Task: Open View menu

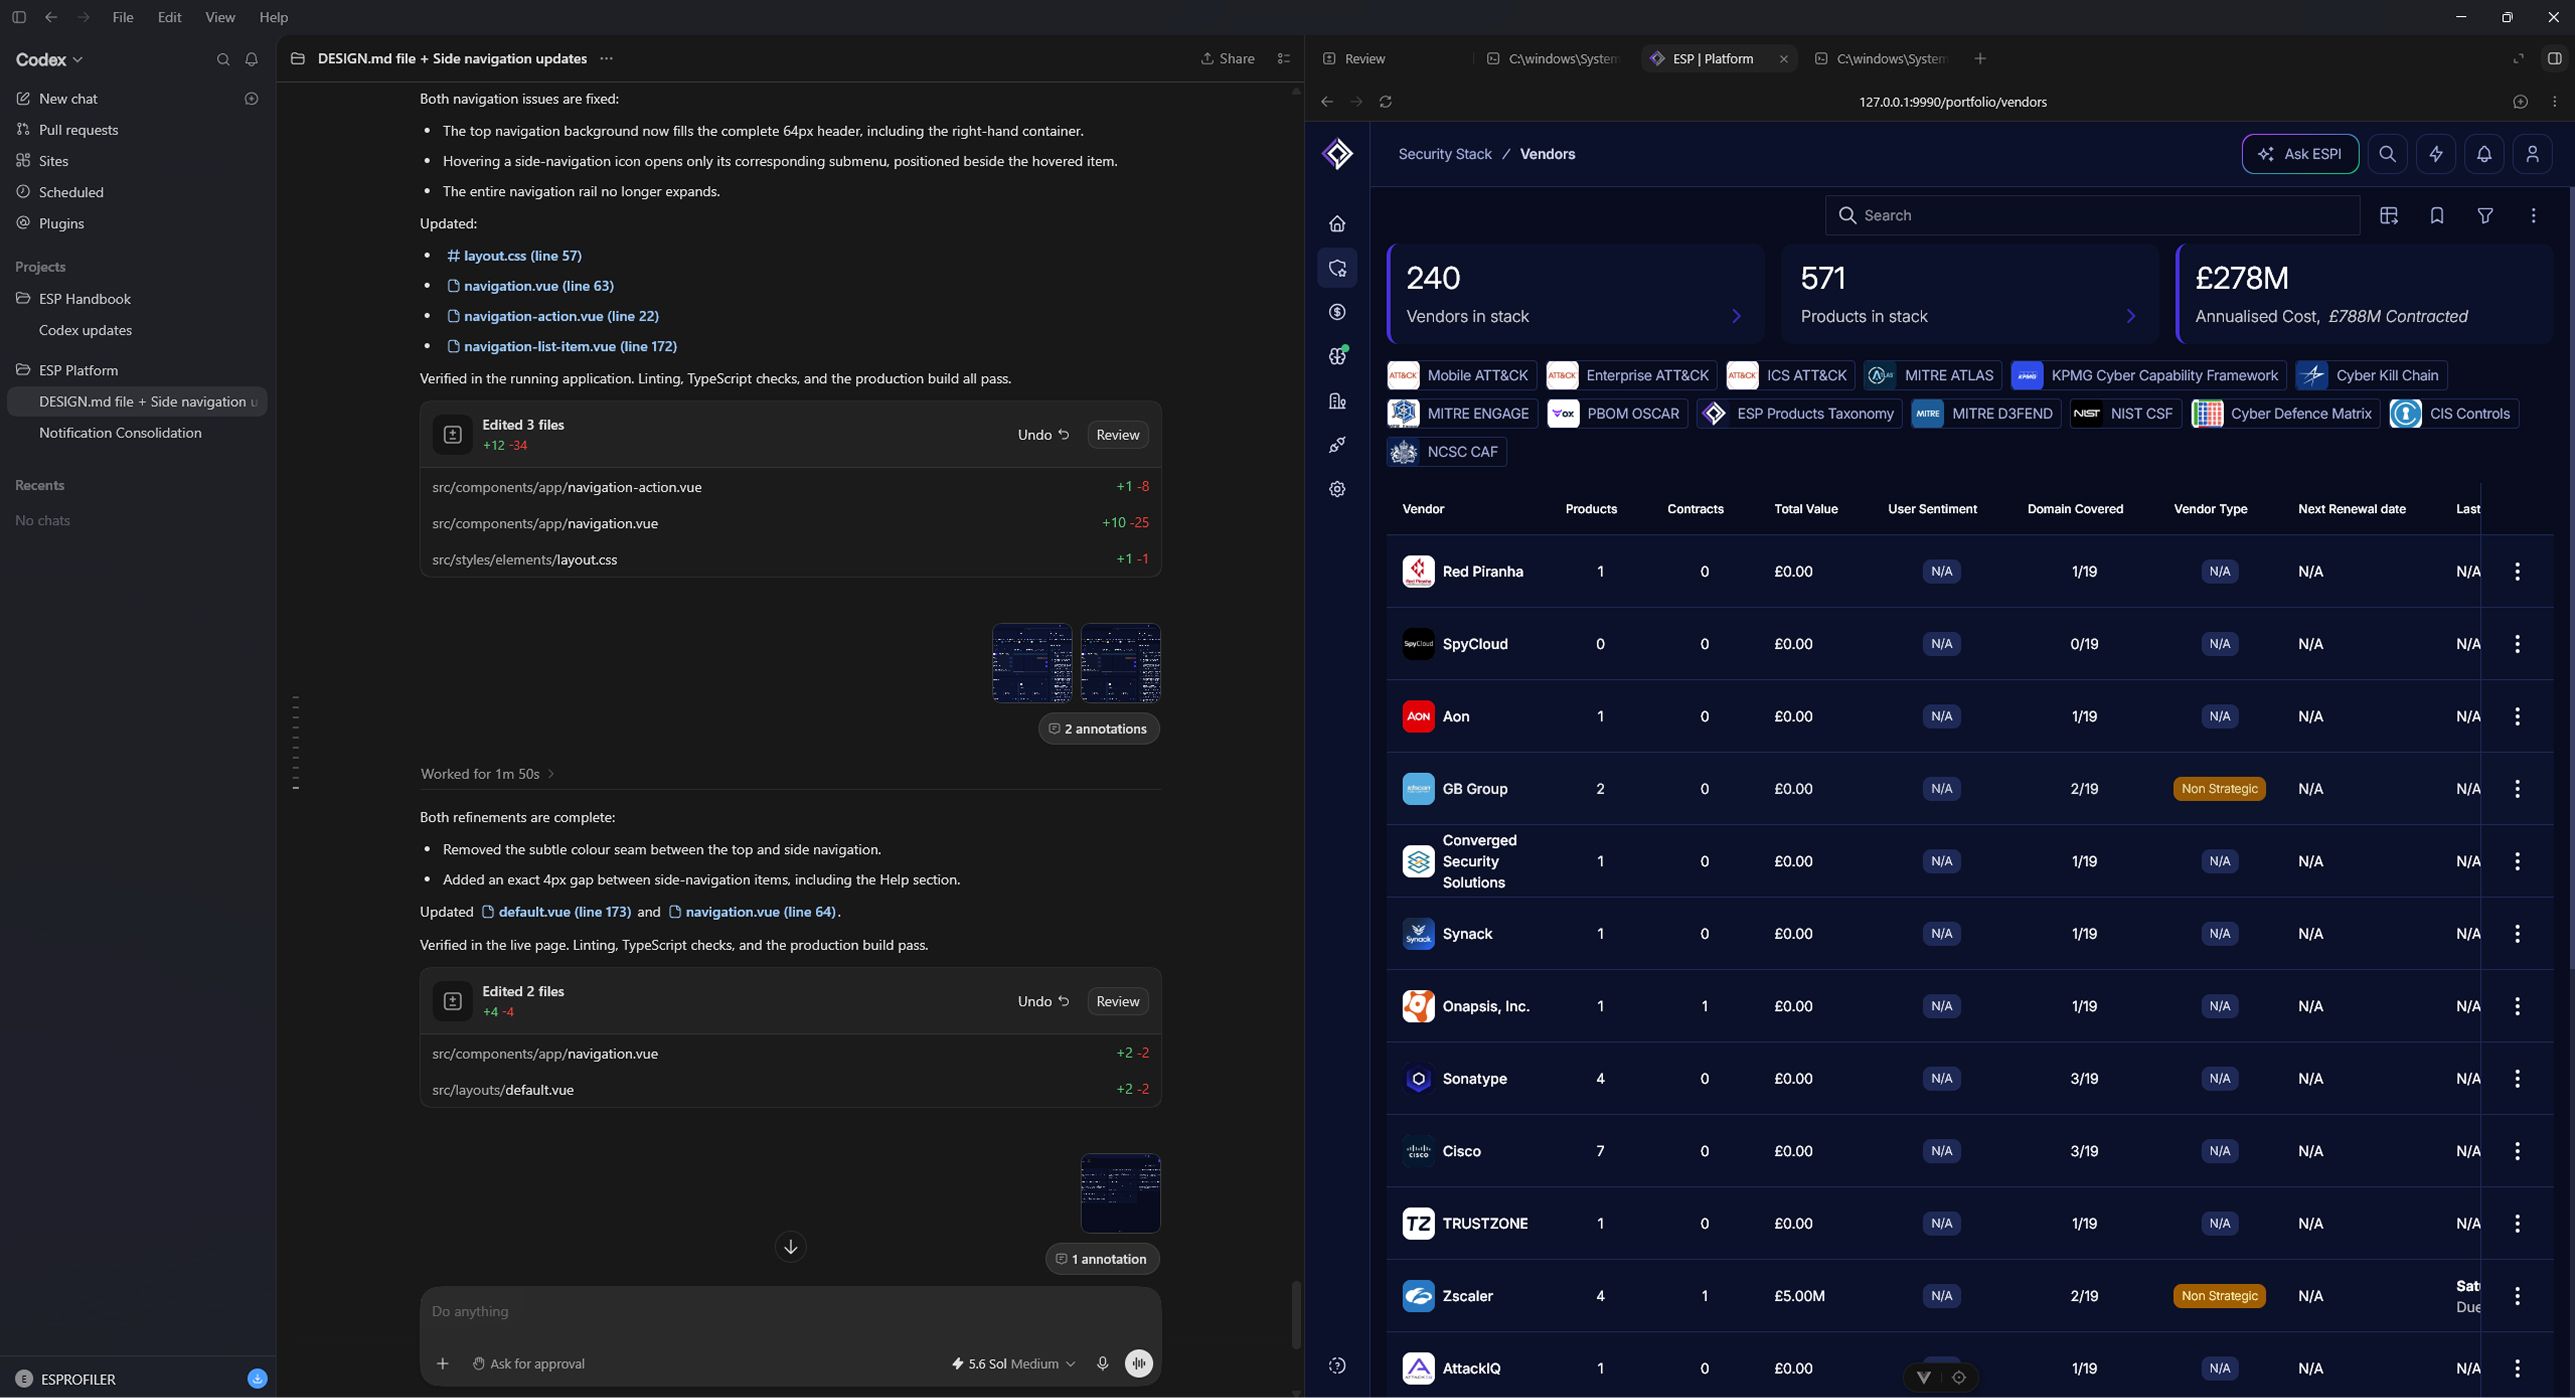Action: point(220,17)
